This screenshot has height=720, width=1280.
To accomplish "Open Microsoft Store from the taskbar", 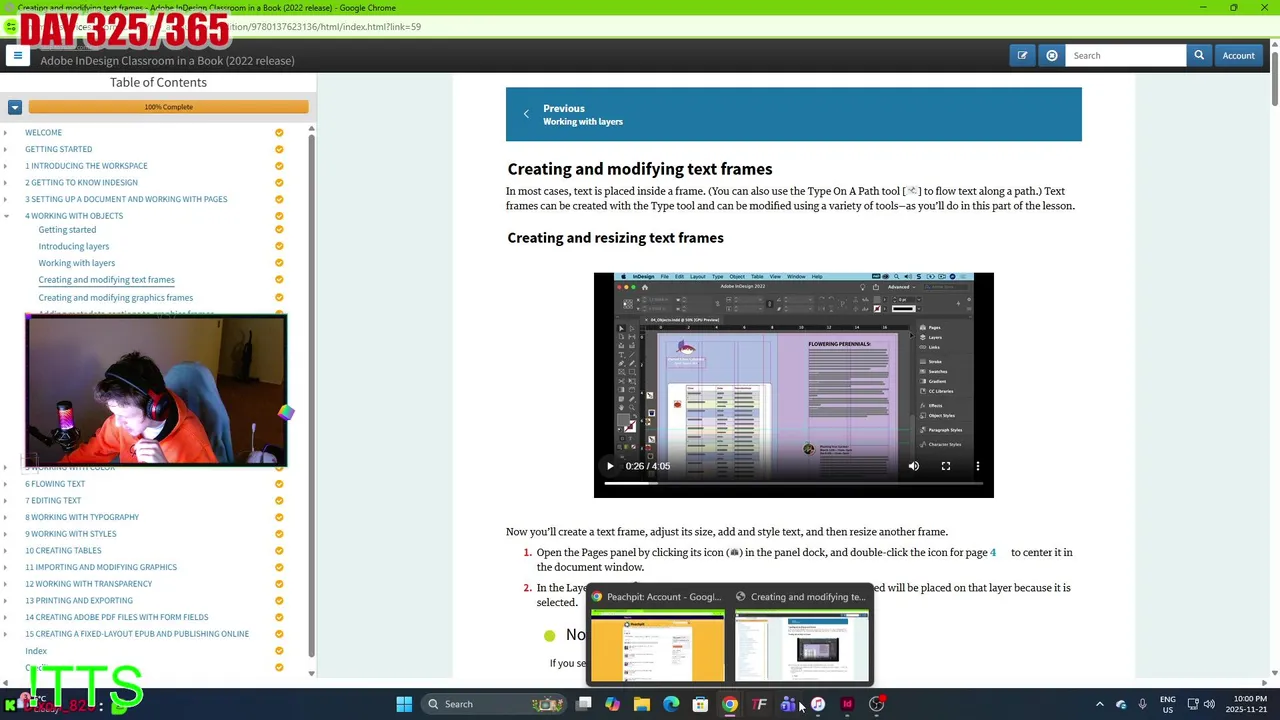I will coord(700,704).
